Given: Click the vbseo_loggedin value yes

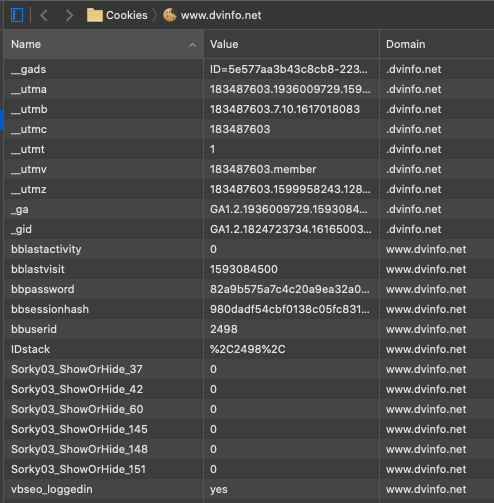Looking at the screenshot, I should 219,489.
